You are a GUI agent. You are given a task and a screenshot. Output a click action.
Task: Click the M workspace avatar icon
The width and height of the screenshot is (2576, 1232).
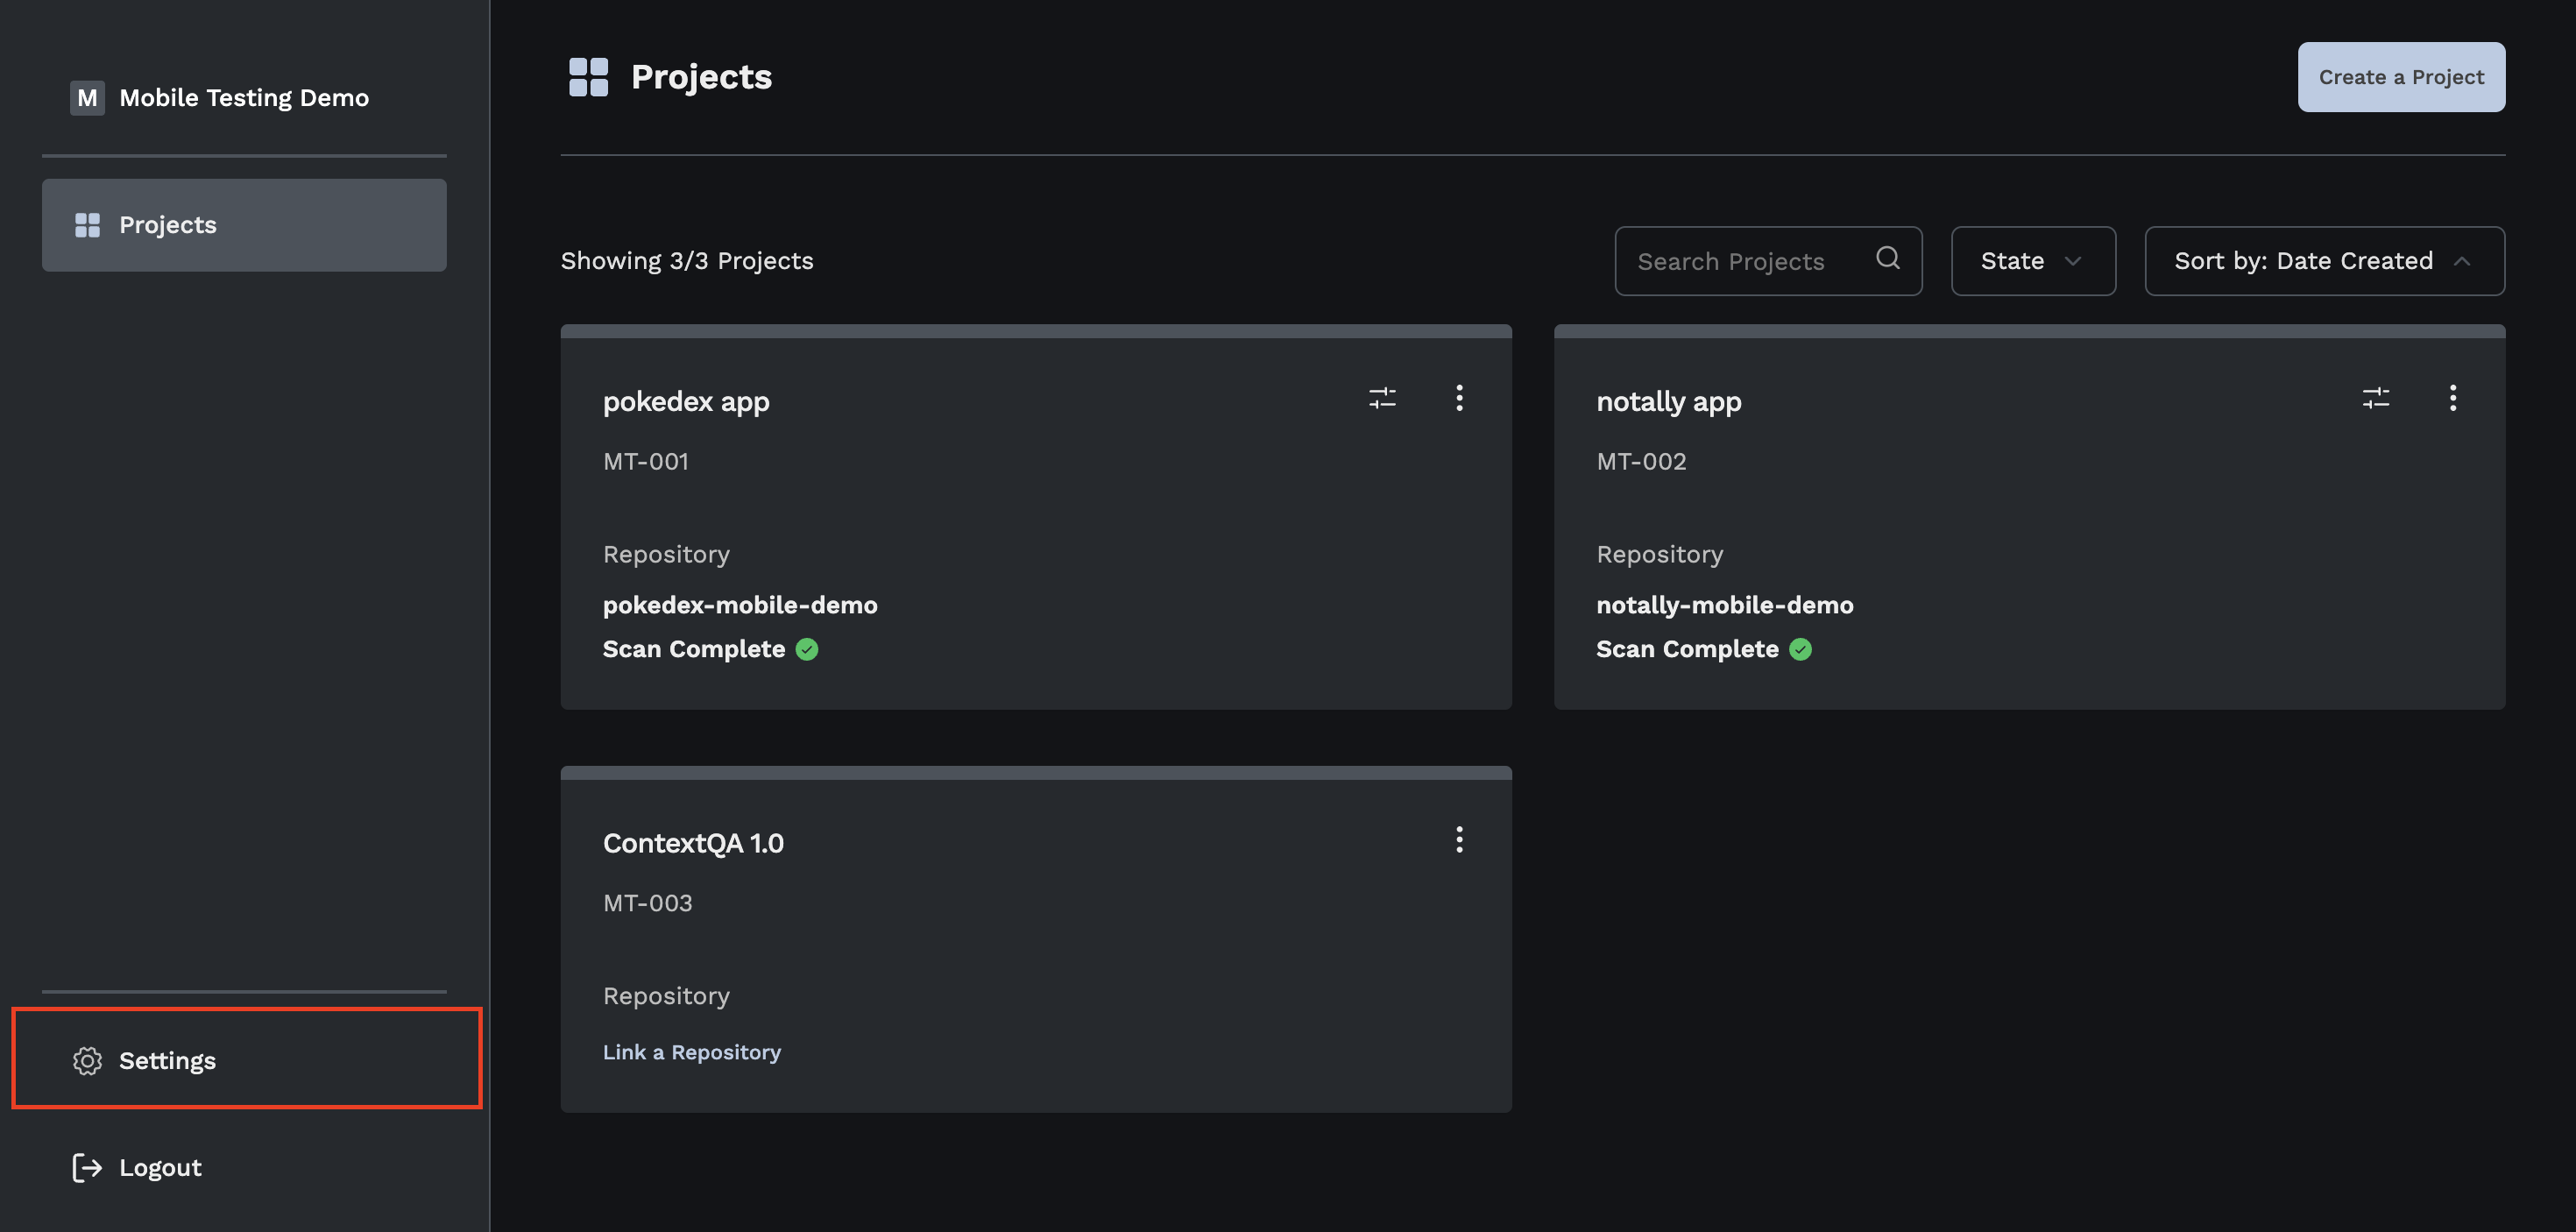[87, 98]
